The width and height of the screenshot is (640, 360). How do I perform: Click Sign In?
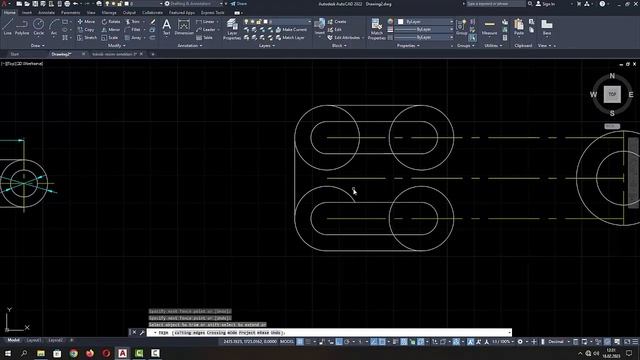click(546, 4)
